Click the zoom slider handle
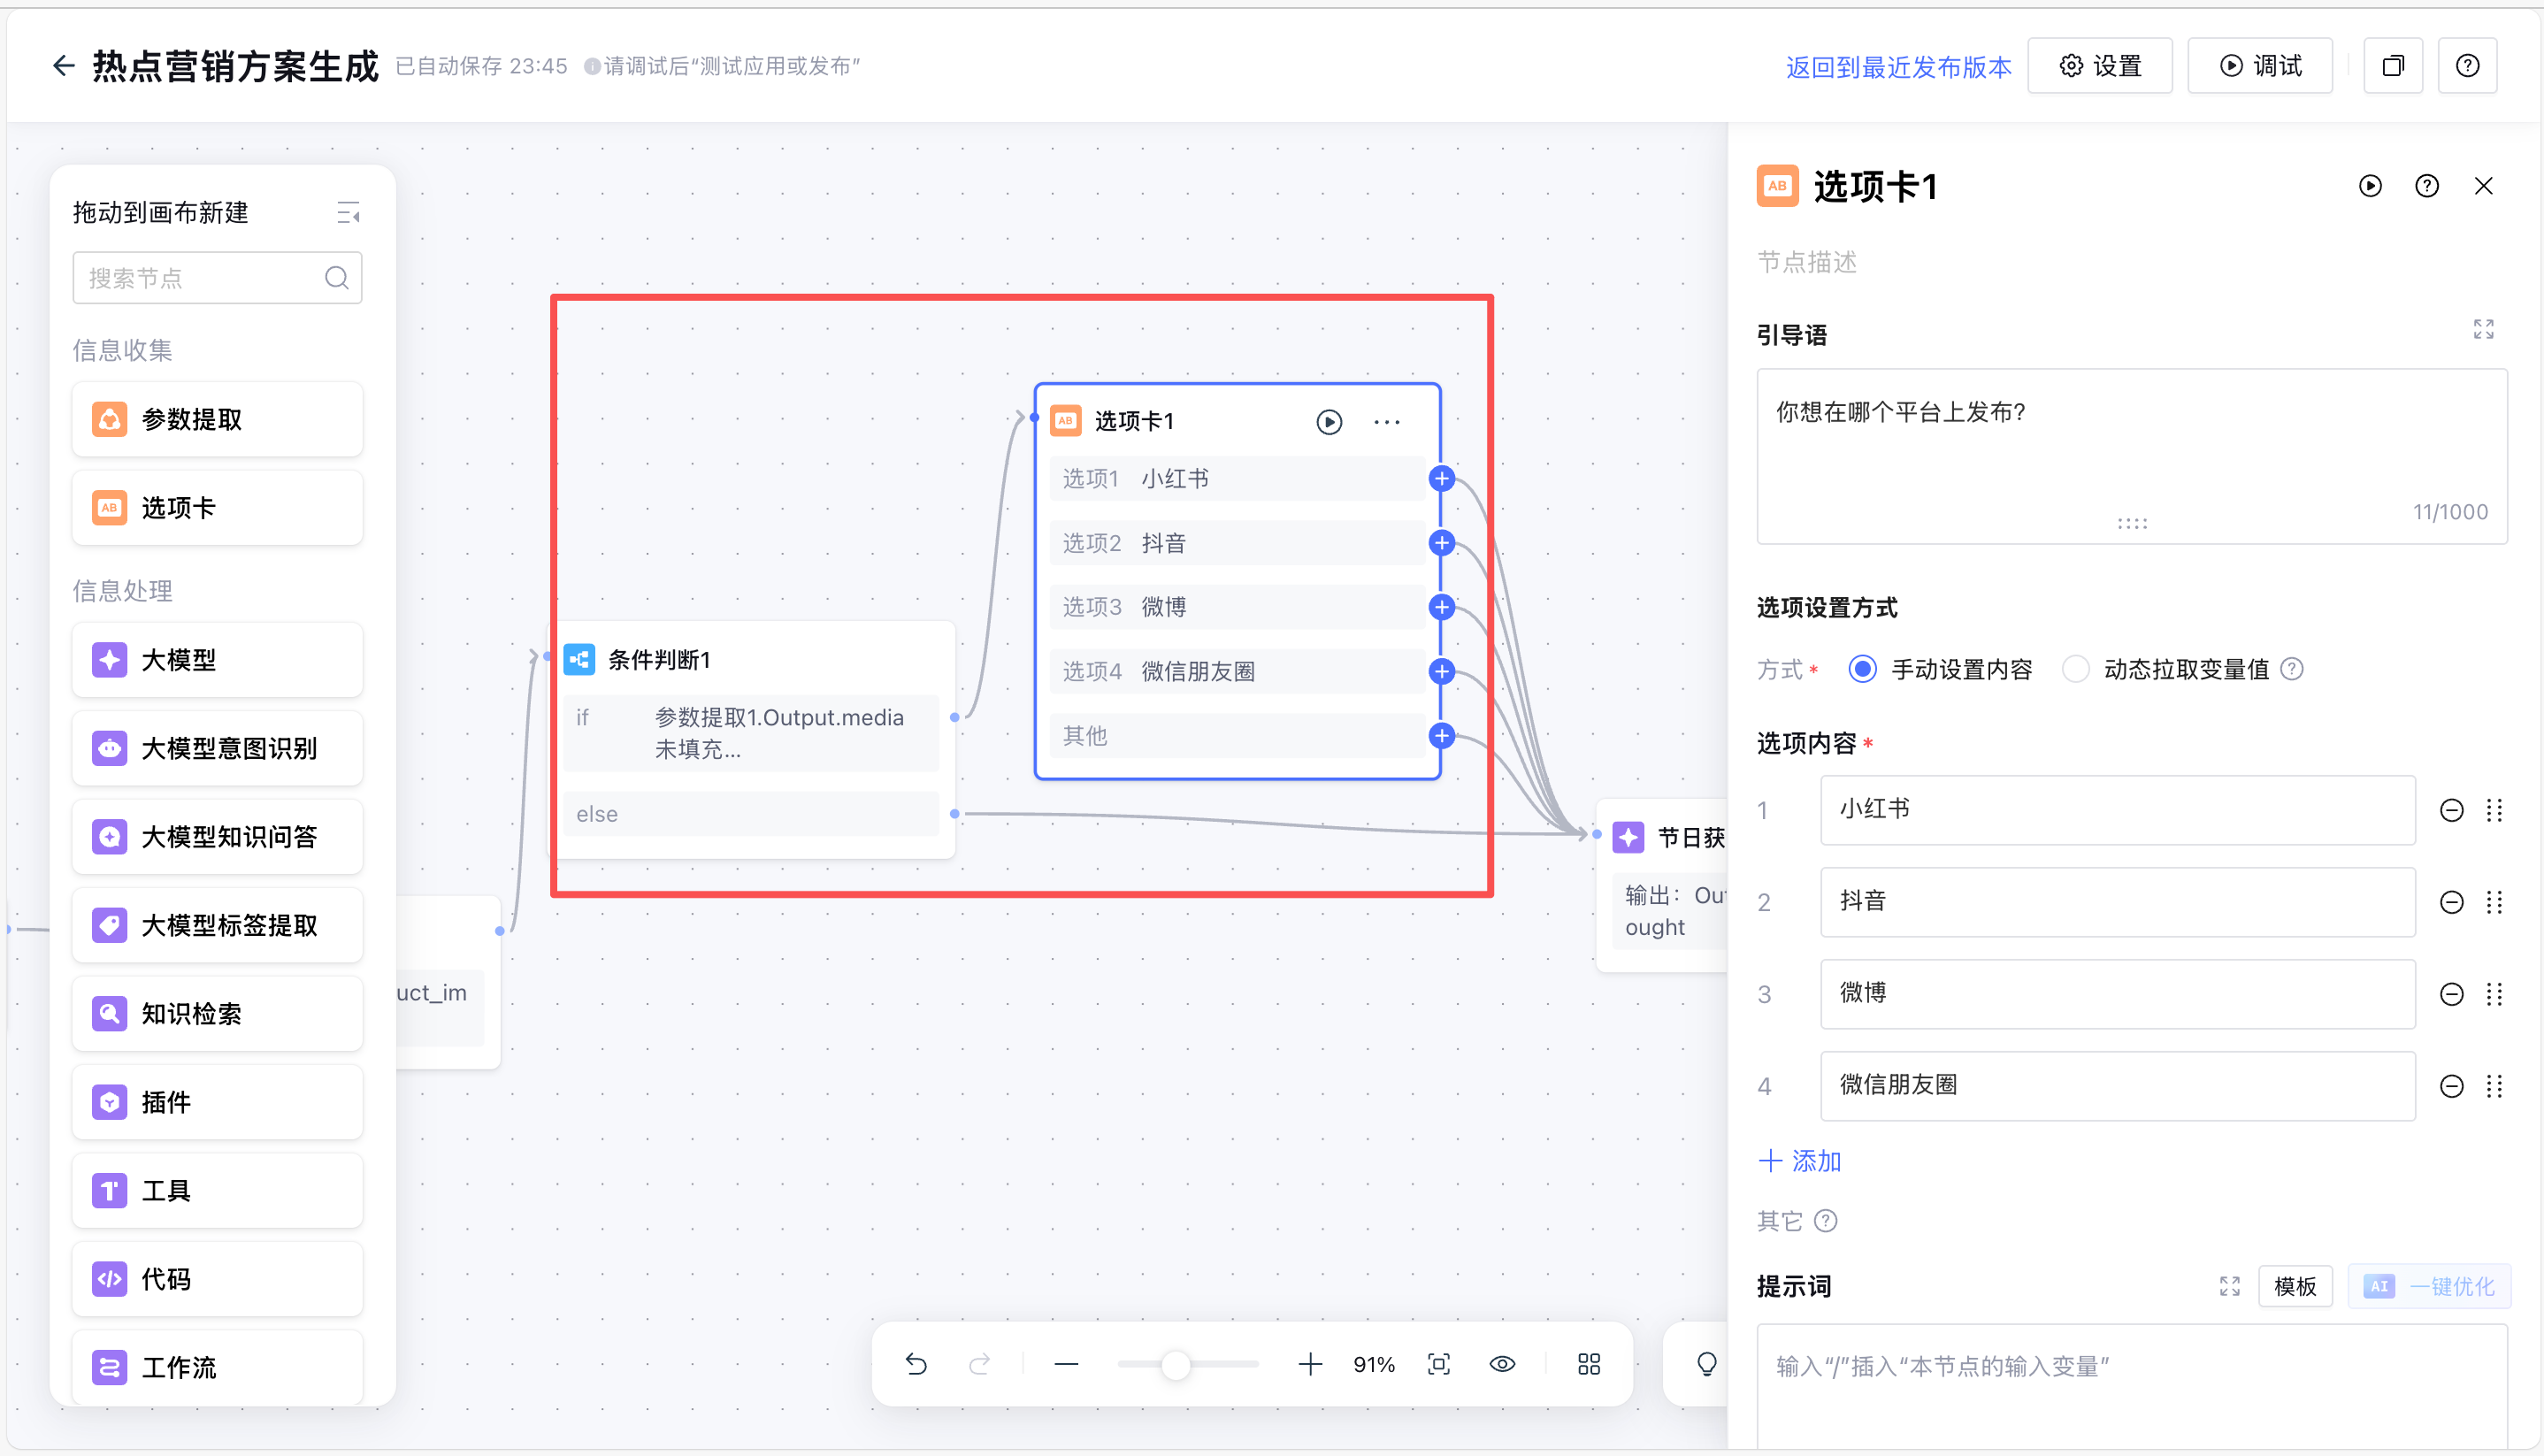 pyautogui.click(x=1176, y=1364)
